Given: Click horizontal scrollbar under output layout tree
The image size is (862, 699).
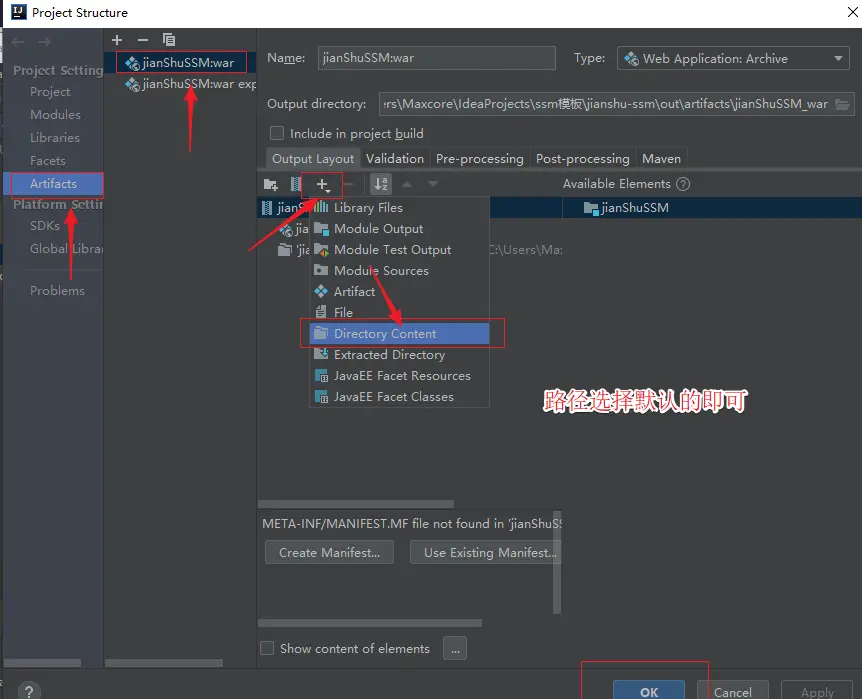Looking at the screenshot, I should point(356,504).
